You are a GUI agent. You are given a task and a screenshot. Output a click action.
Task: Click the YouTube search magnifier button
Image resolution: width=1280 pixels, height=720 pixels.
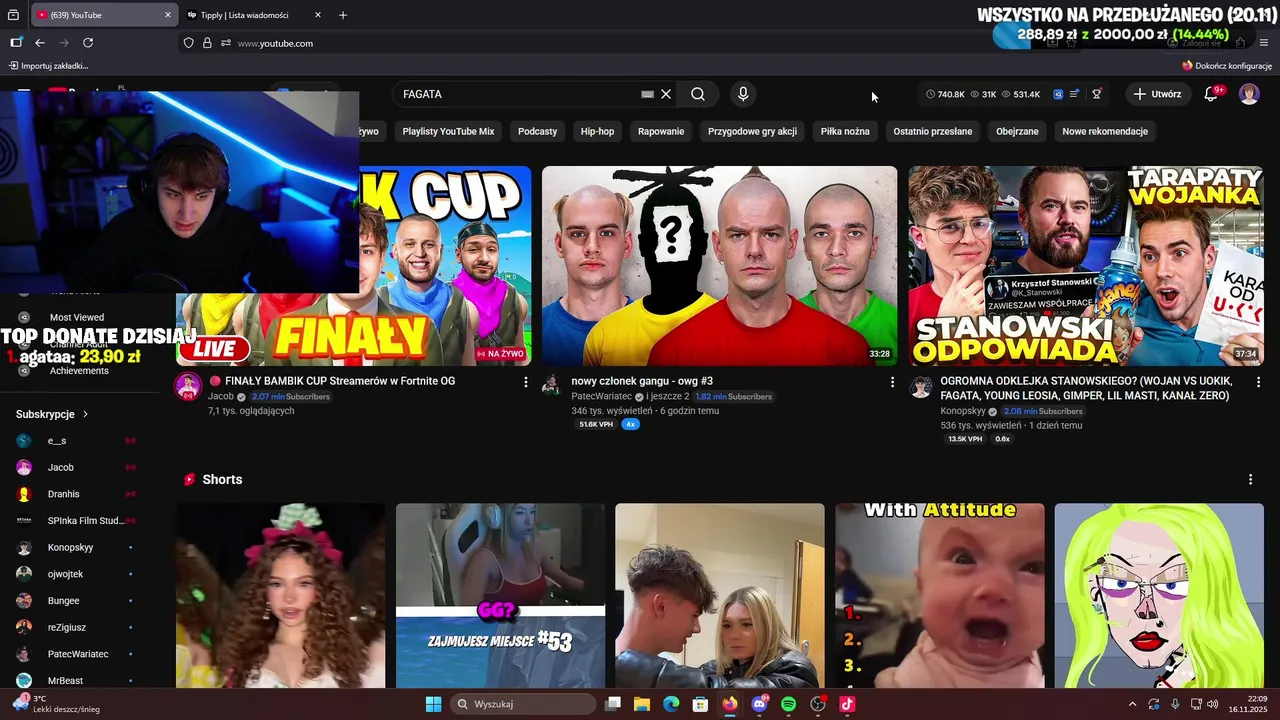(698, 94)
